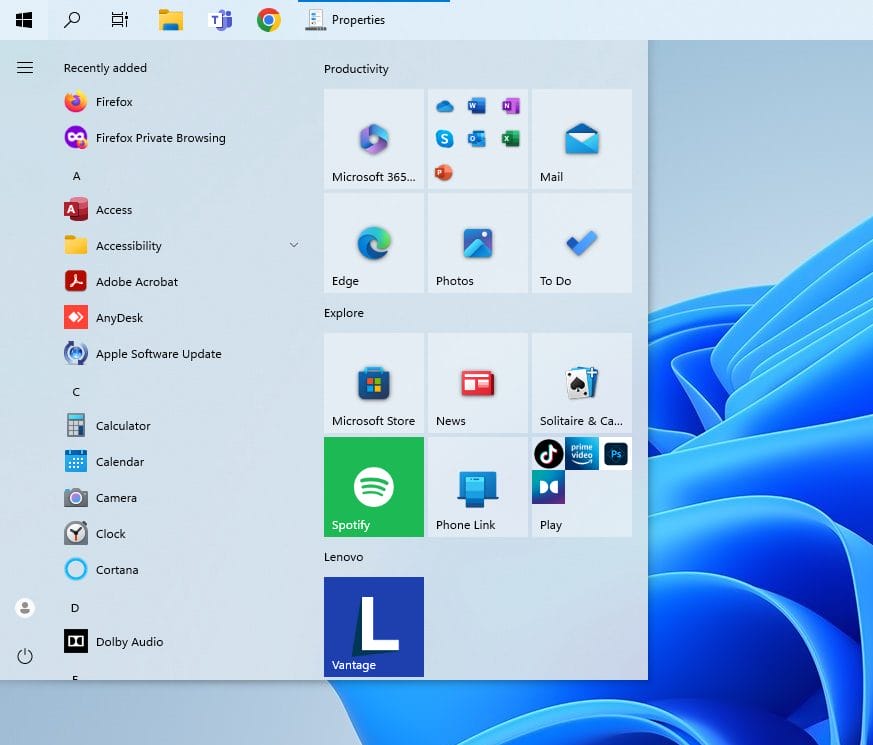Open the user account options
Screen dimensions: 873x745
point(24,607)
